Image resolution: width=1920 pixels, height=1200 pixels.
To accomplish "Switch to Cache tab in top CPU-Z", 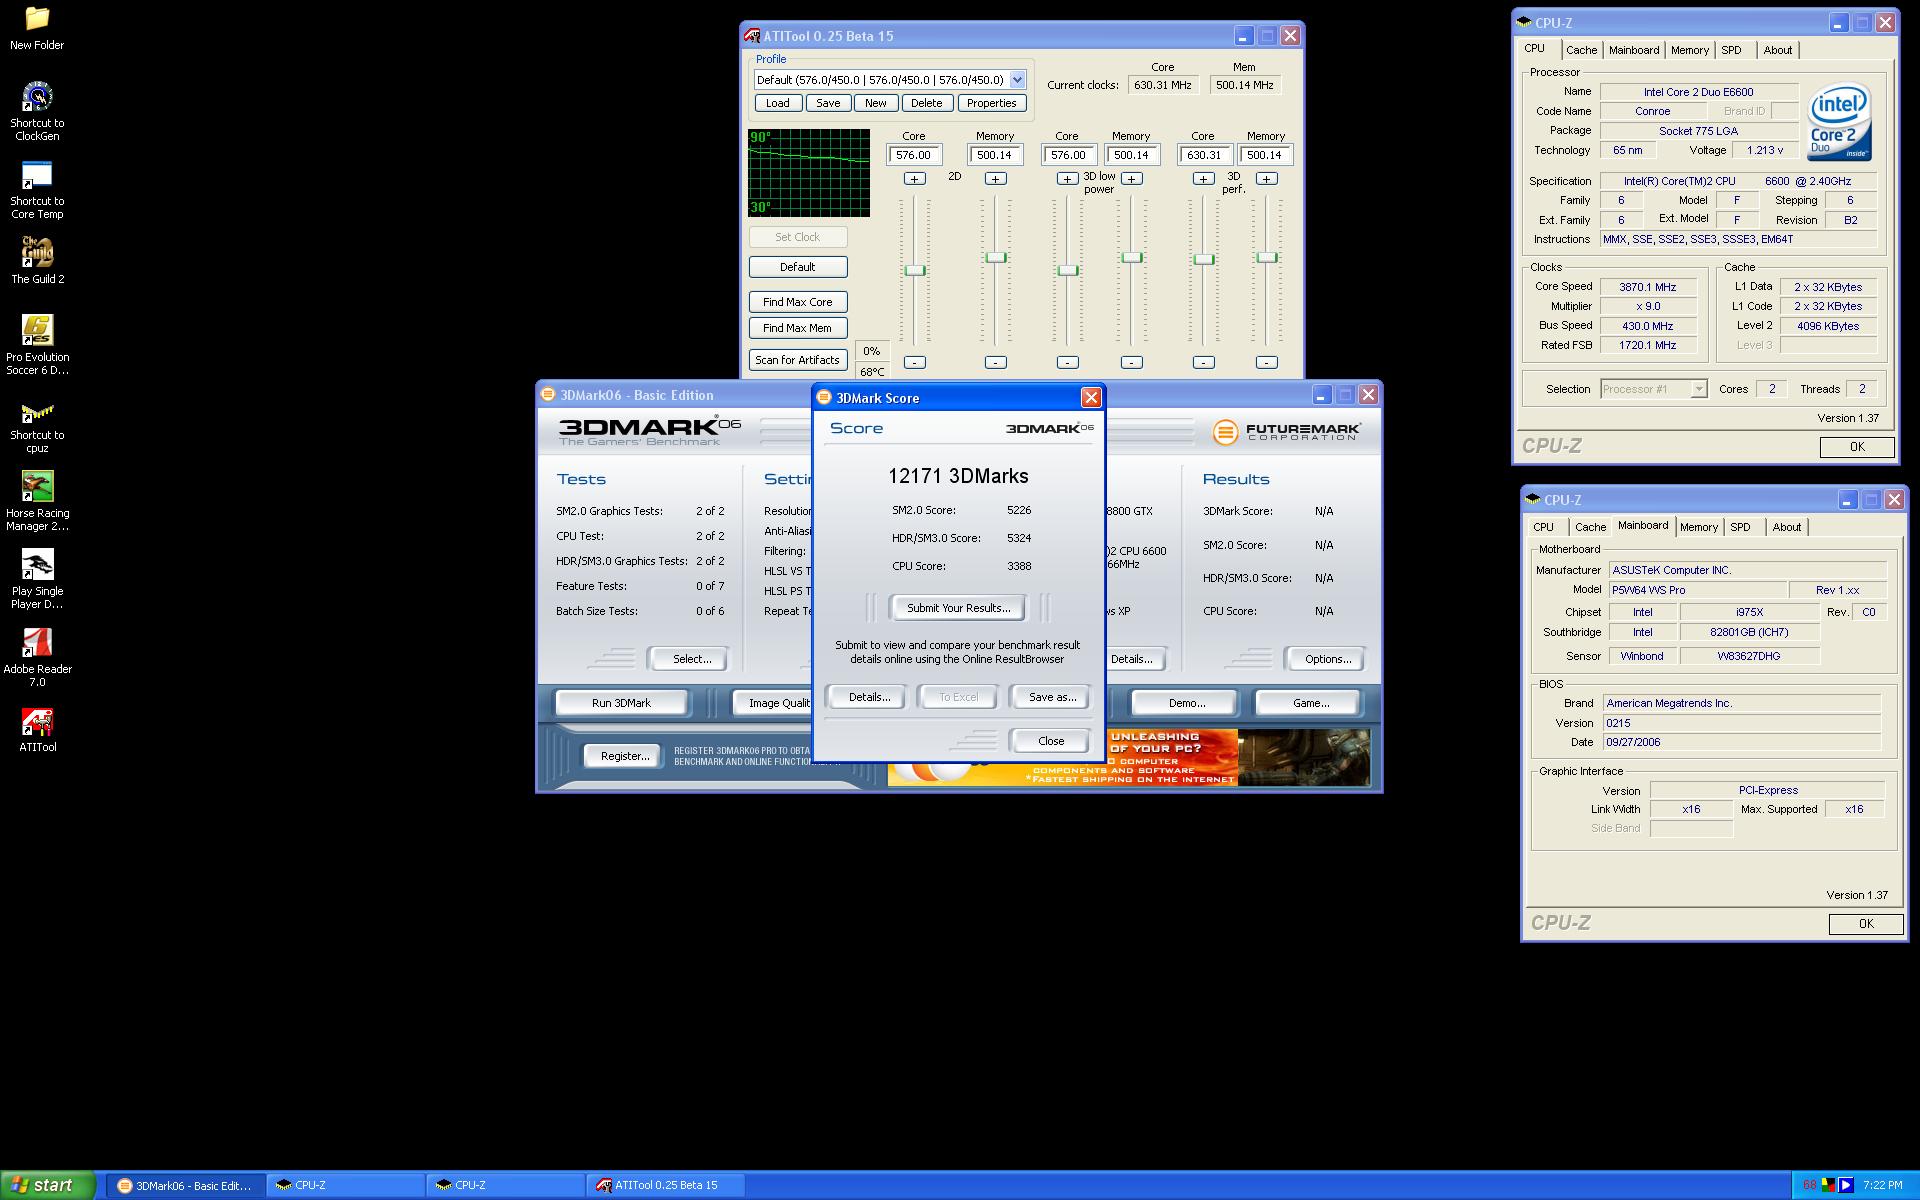I will pos(1581,50).
